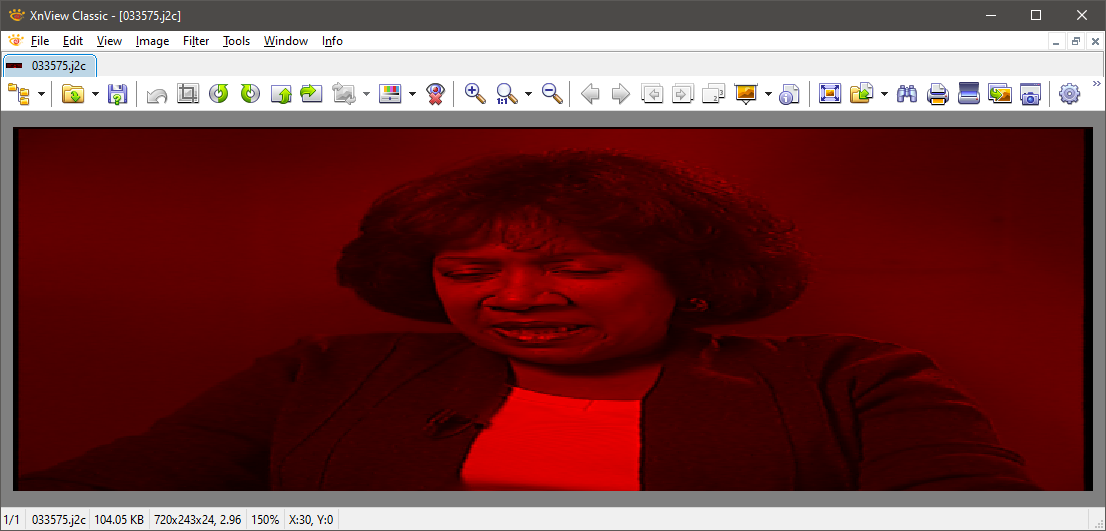Open the Image menu
The width and height of the screenshot is (1106, 531).
tap(152, 41)
